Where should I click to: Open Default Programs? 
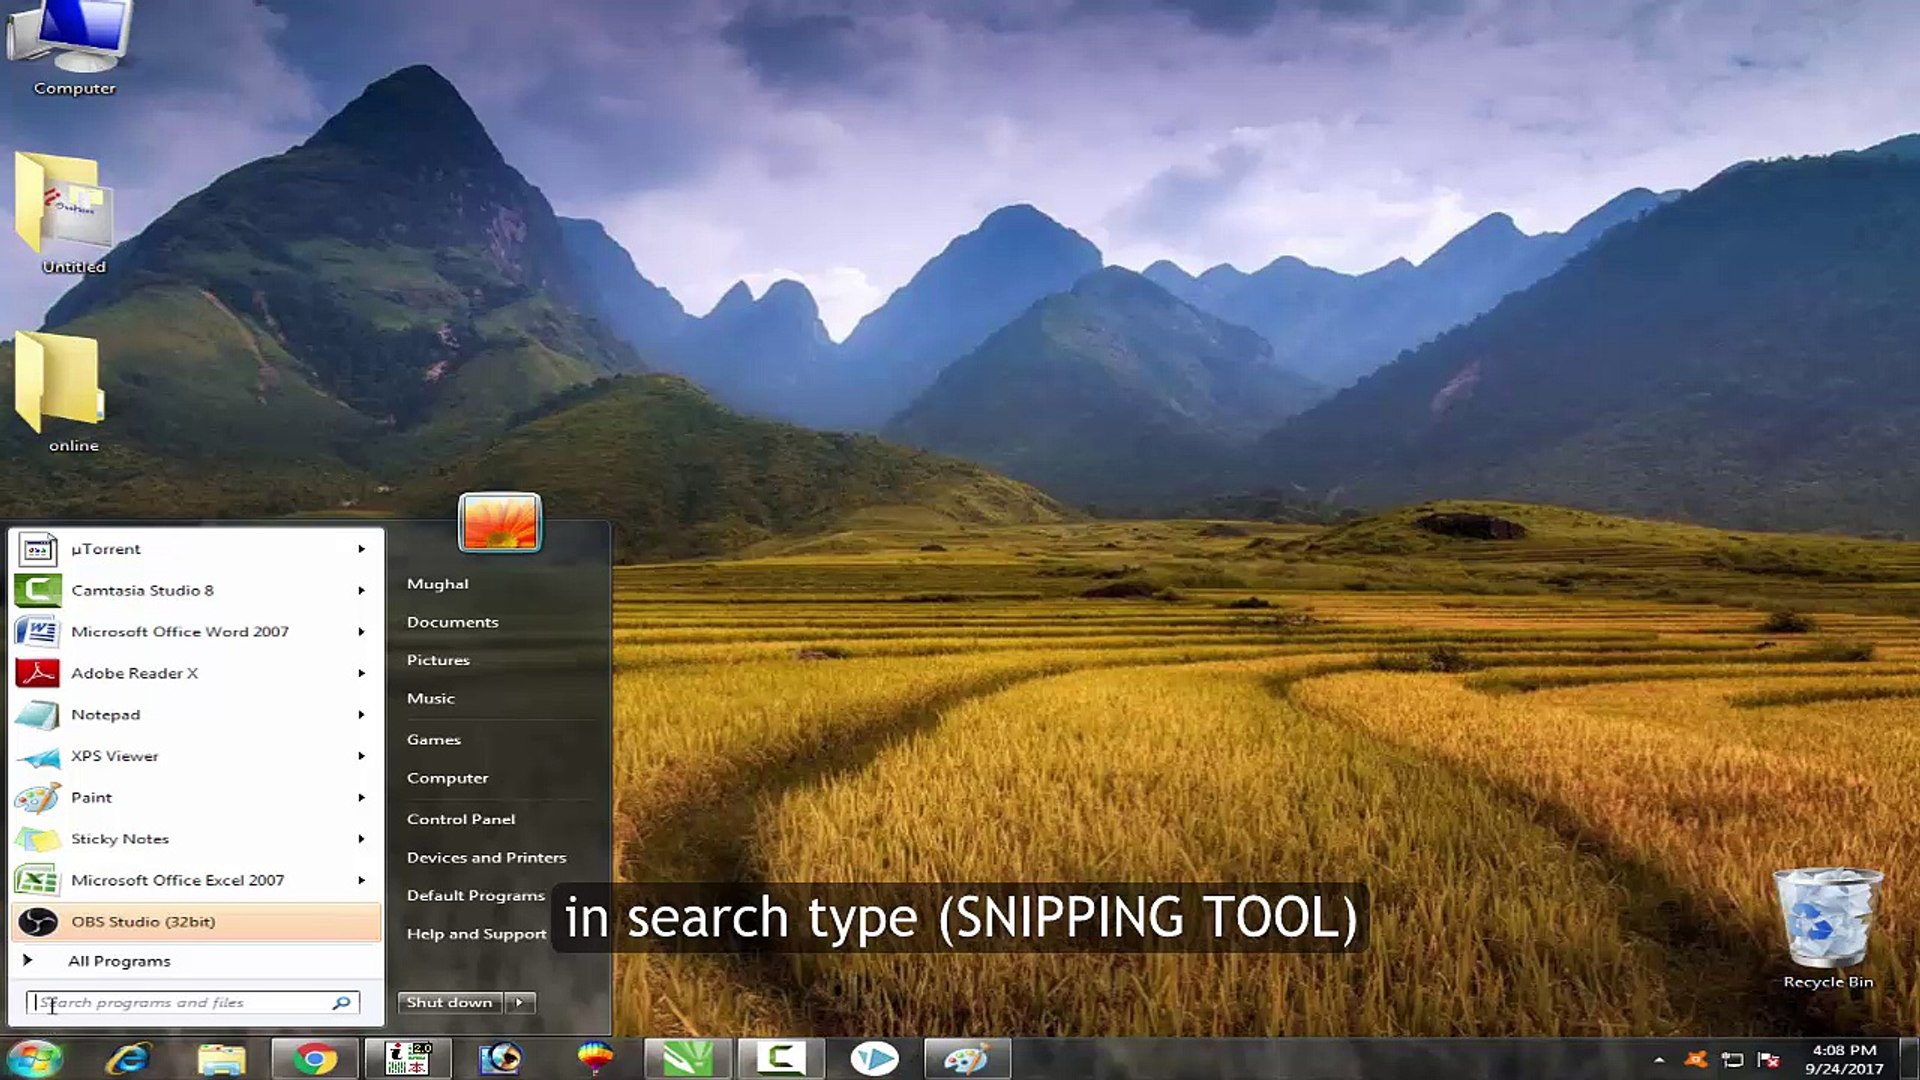tap(475, 895)
